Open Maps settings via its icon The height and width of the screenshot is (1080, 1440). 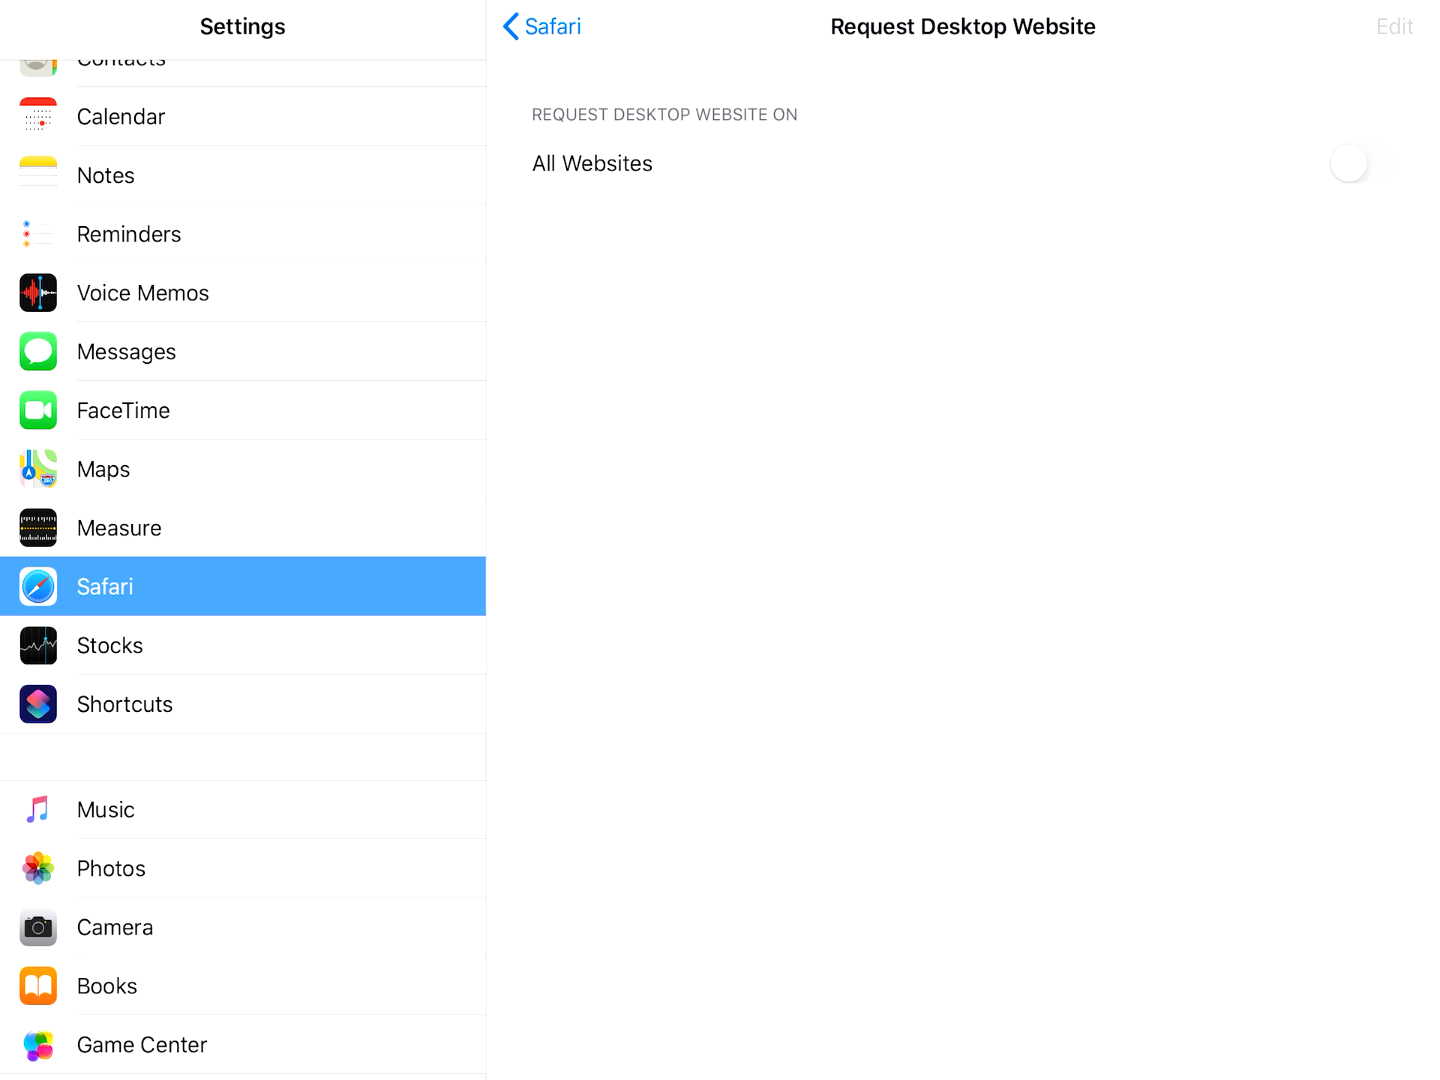[x=38, y=469]
